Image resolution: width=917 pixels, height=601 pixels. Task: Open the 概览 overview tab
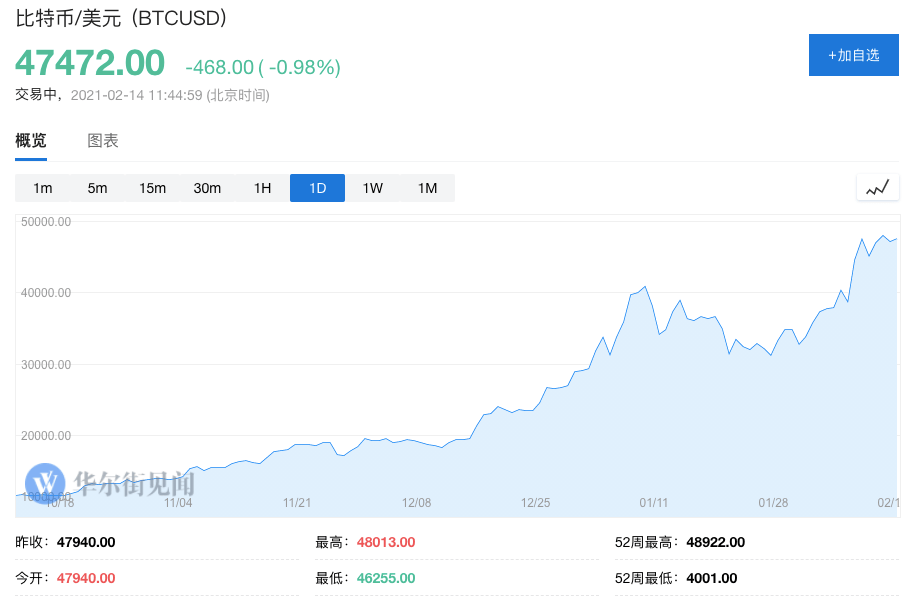[31, 141]
